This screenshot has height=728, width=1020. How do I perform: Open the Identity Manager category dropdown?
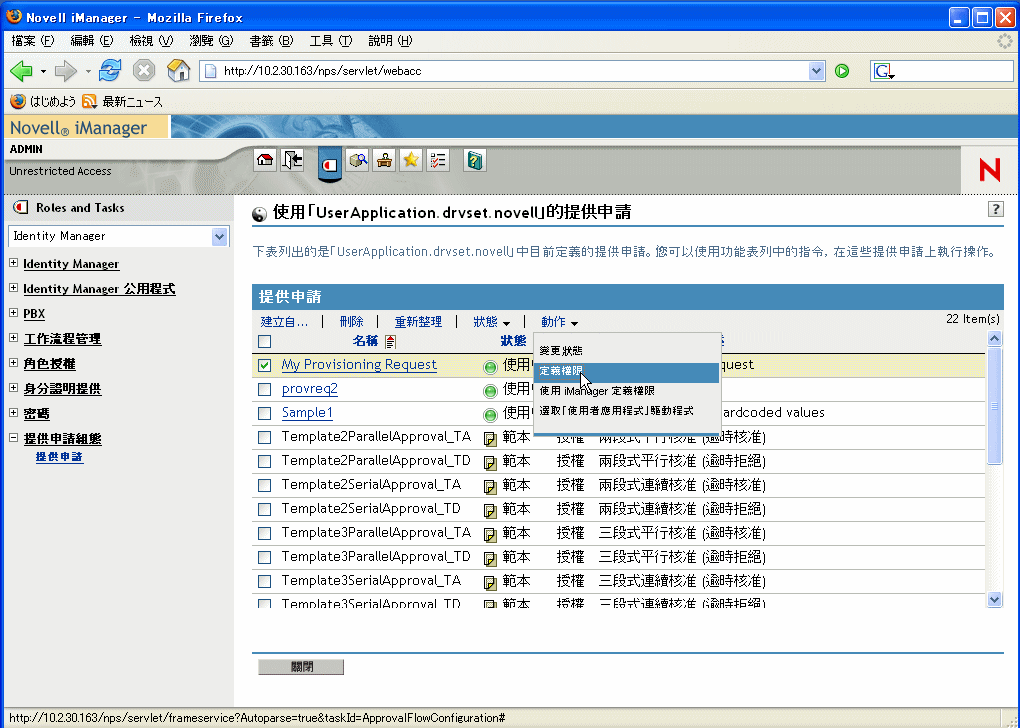coord(219,236)
